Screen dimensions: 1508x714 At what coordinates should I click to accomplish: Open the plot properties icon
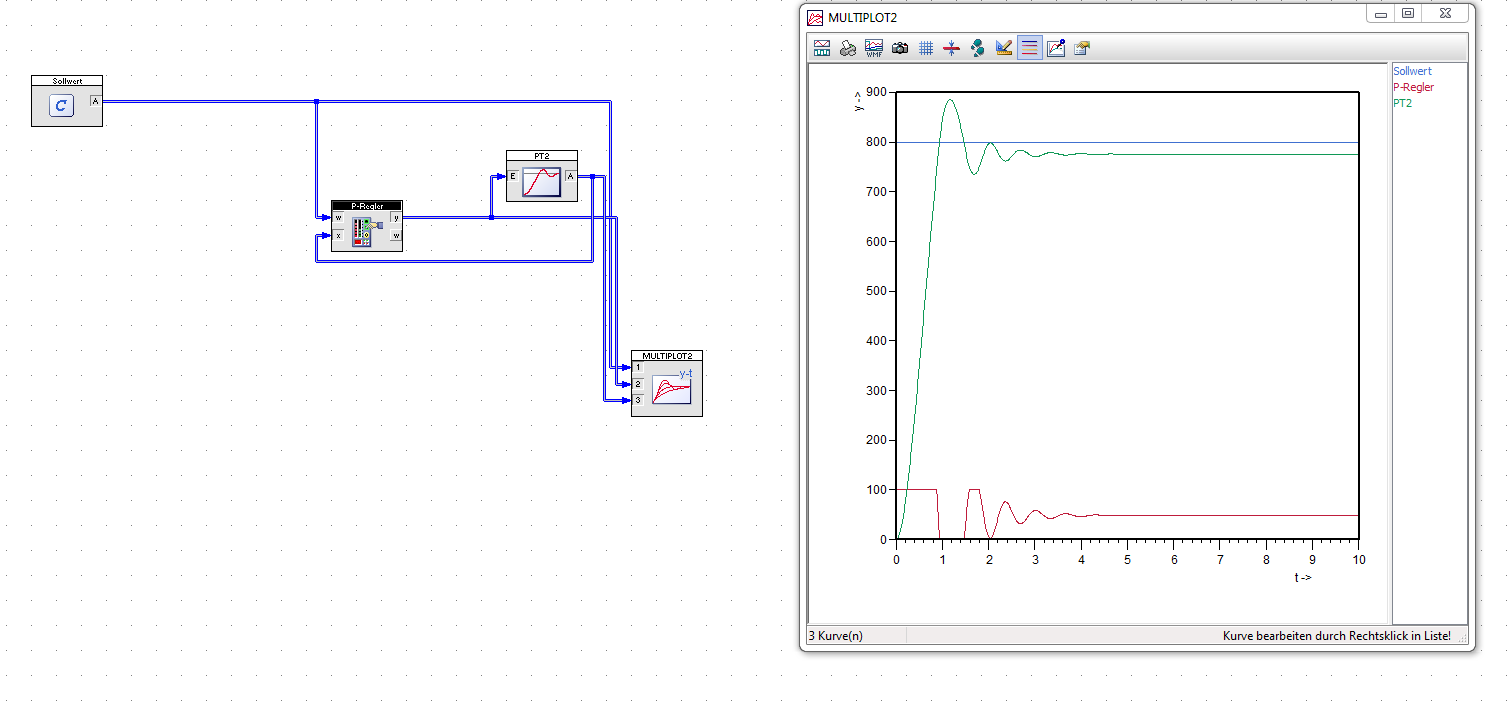point(1082,47)
